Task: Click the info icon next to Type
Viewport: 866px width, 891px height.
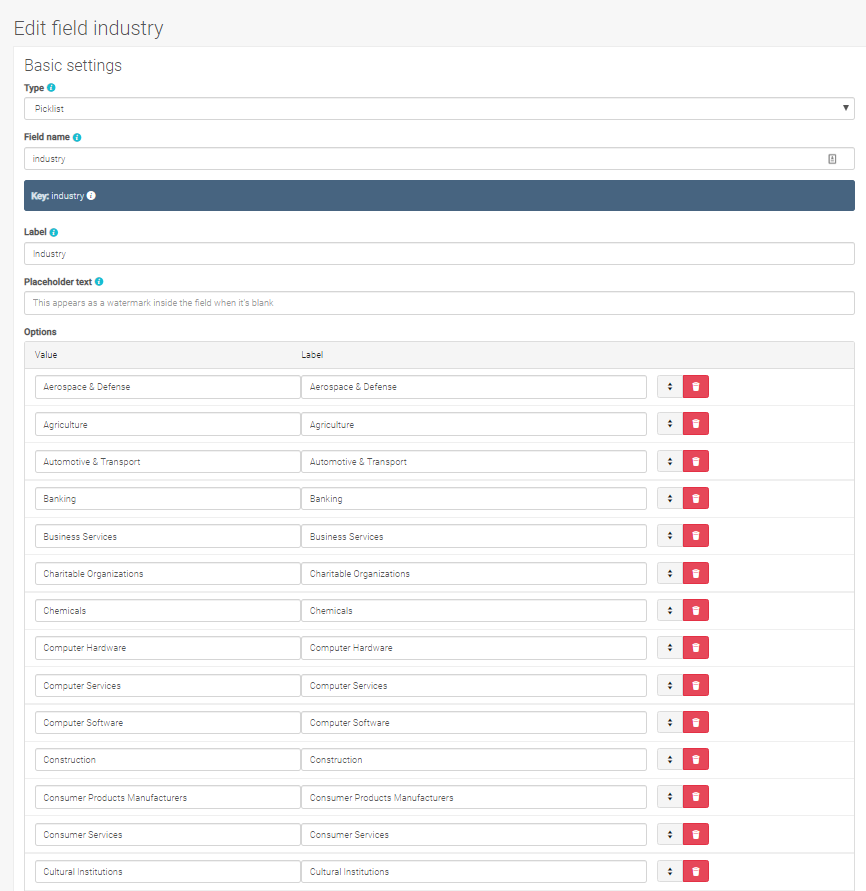Action: click(51, 88)
